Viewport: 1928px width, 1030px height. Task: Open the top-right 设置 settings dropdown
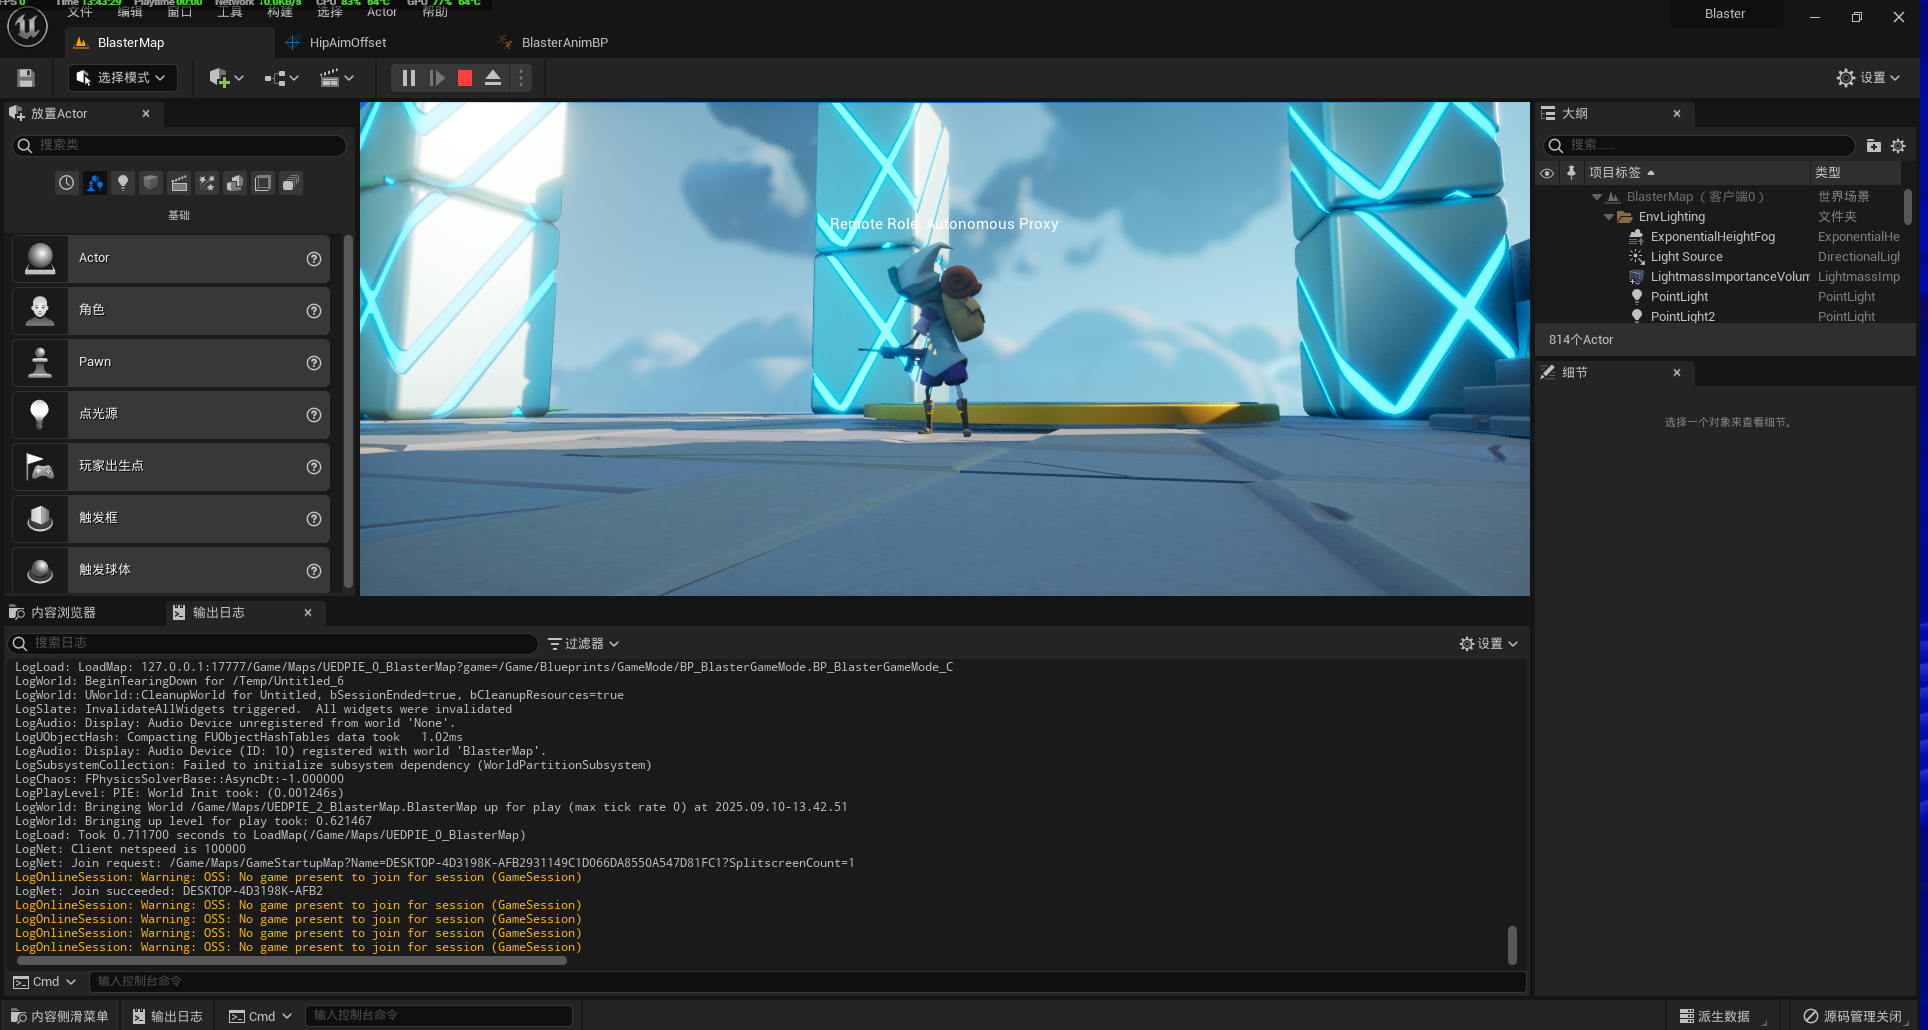[x=1869, y=78]
